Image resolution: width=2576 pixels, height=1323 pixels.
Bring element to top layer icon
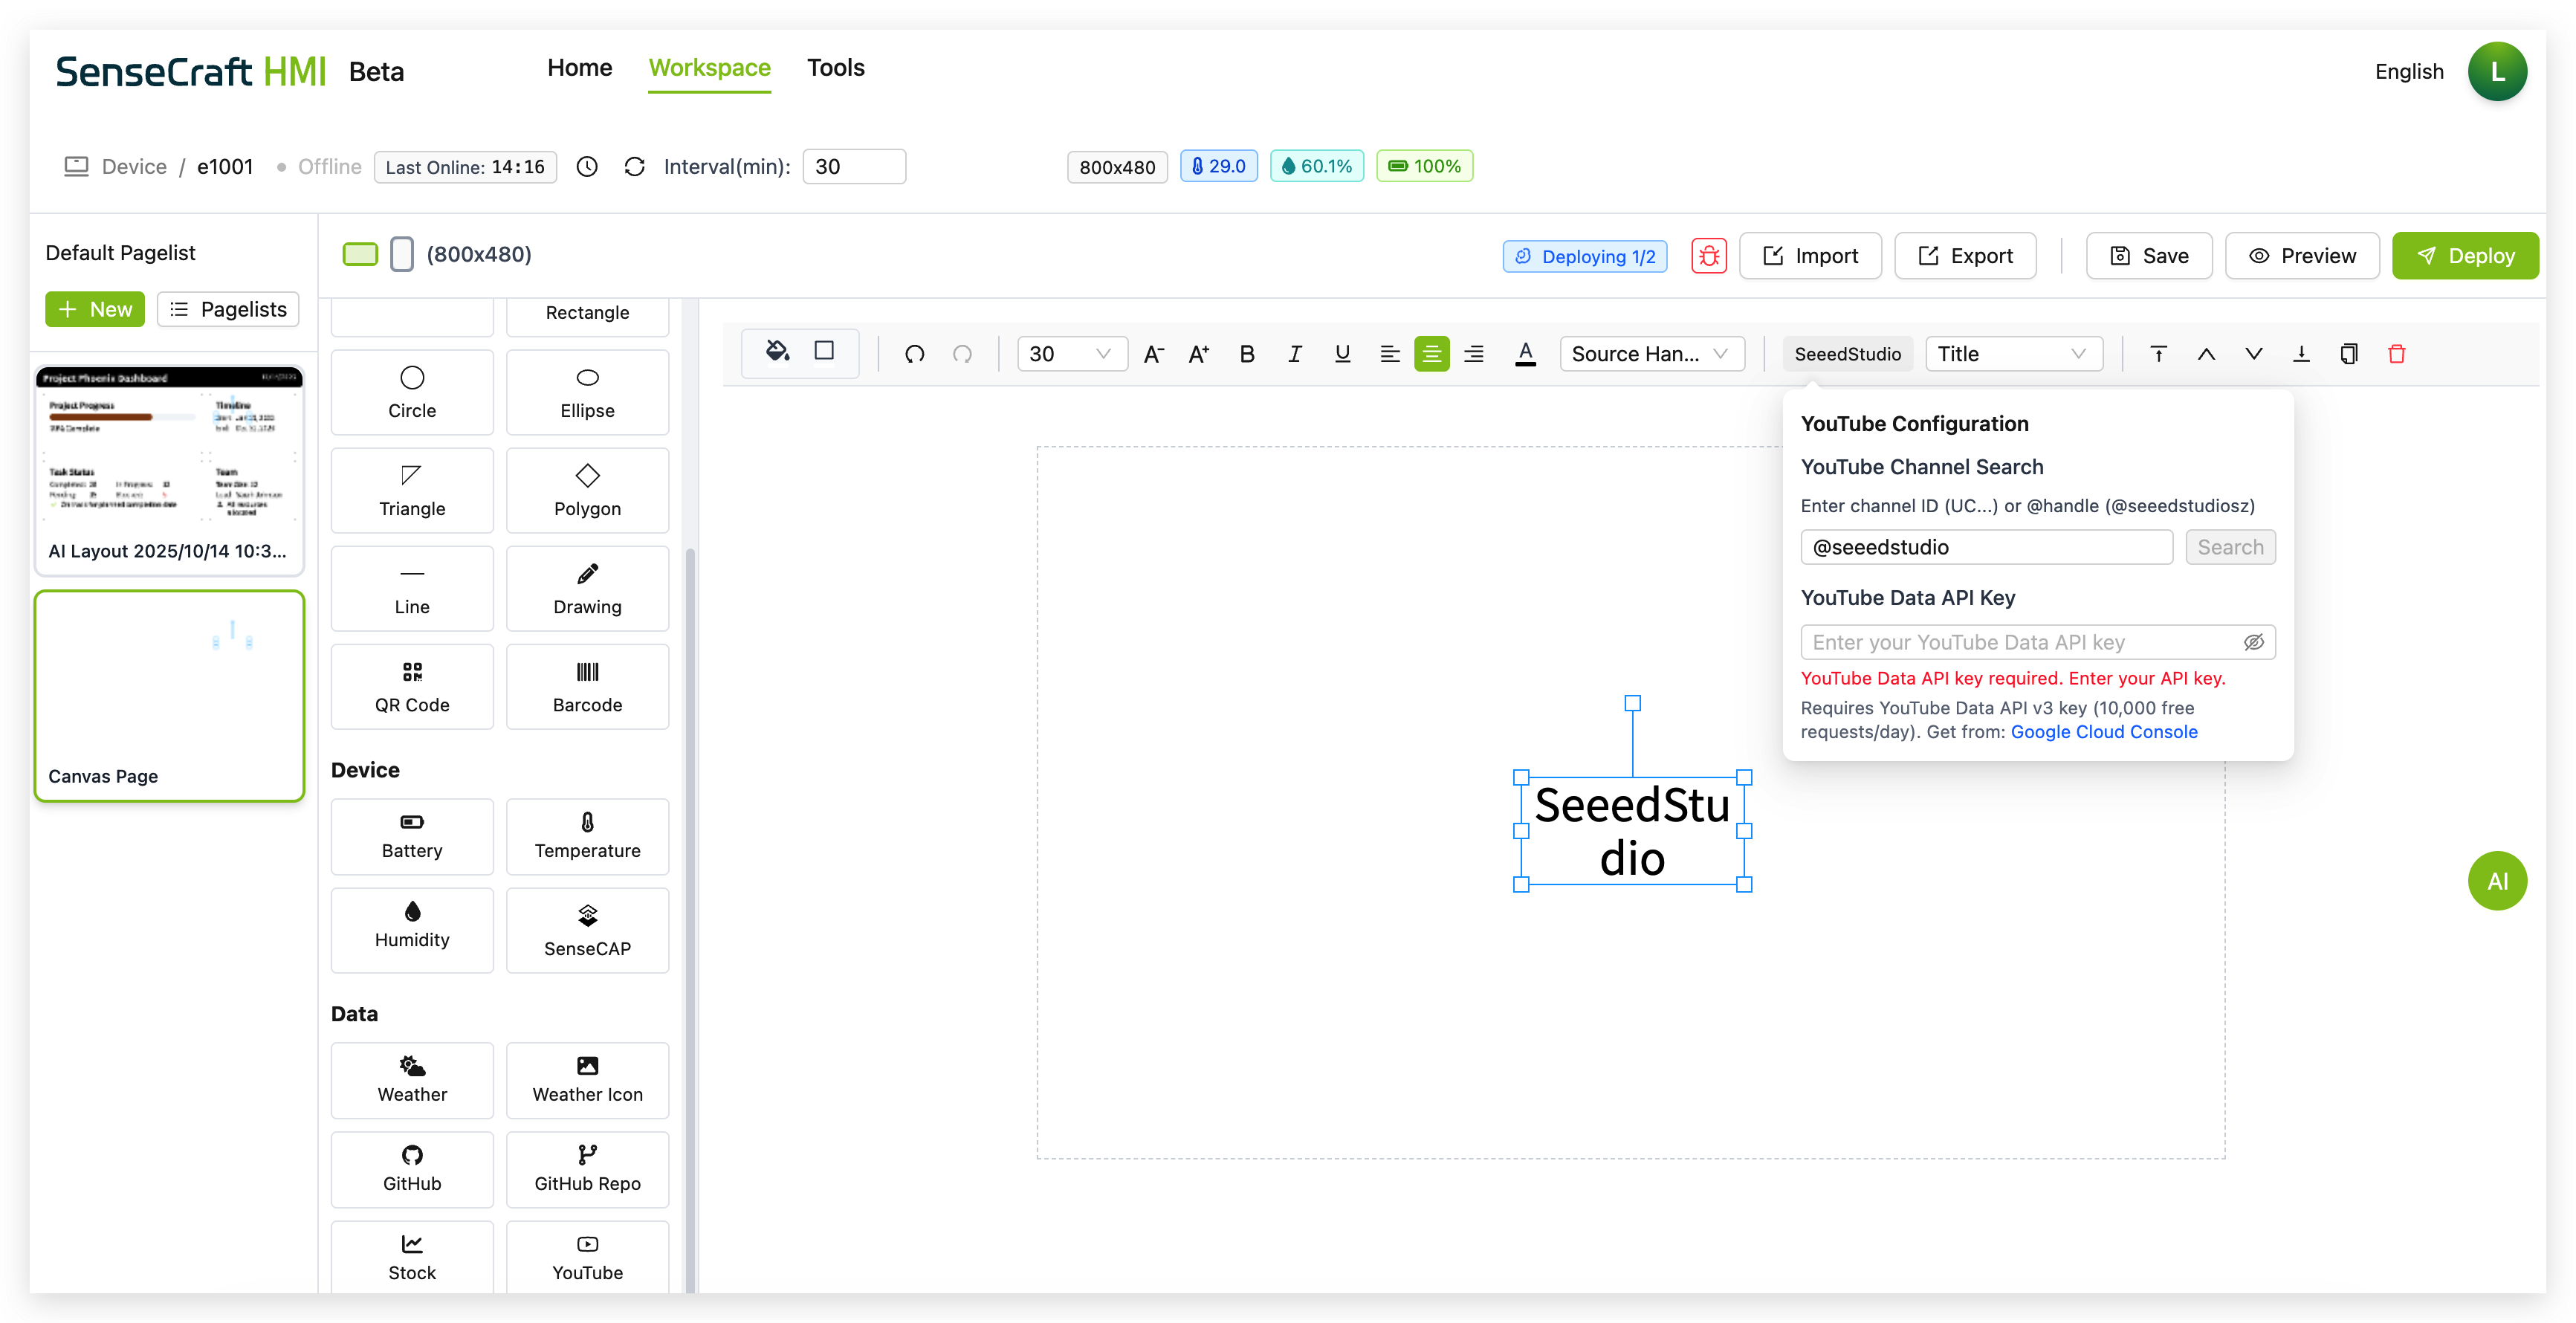tap(2158, 354)
